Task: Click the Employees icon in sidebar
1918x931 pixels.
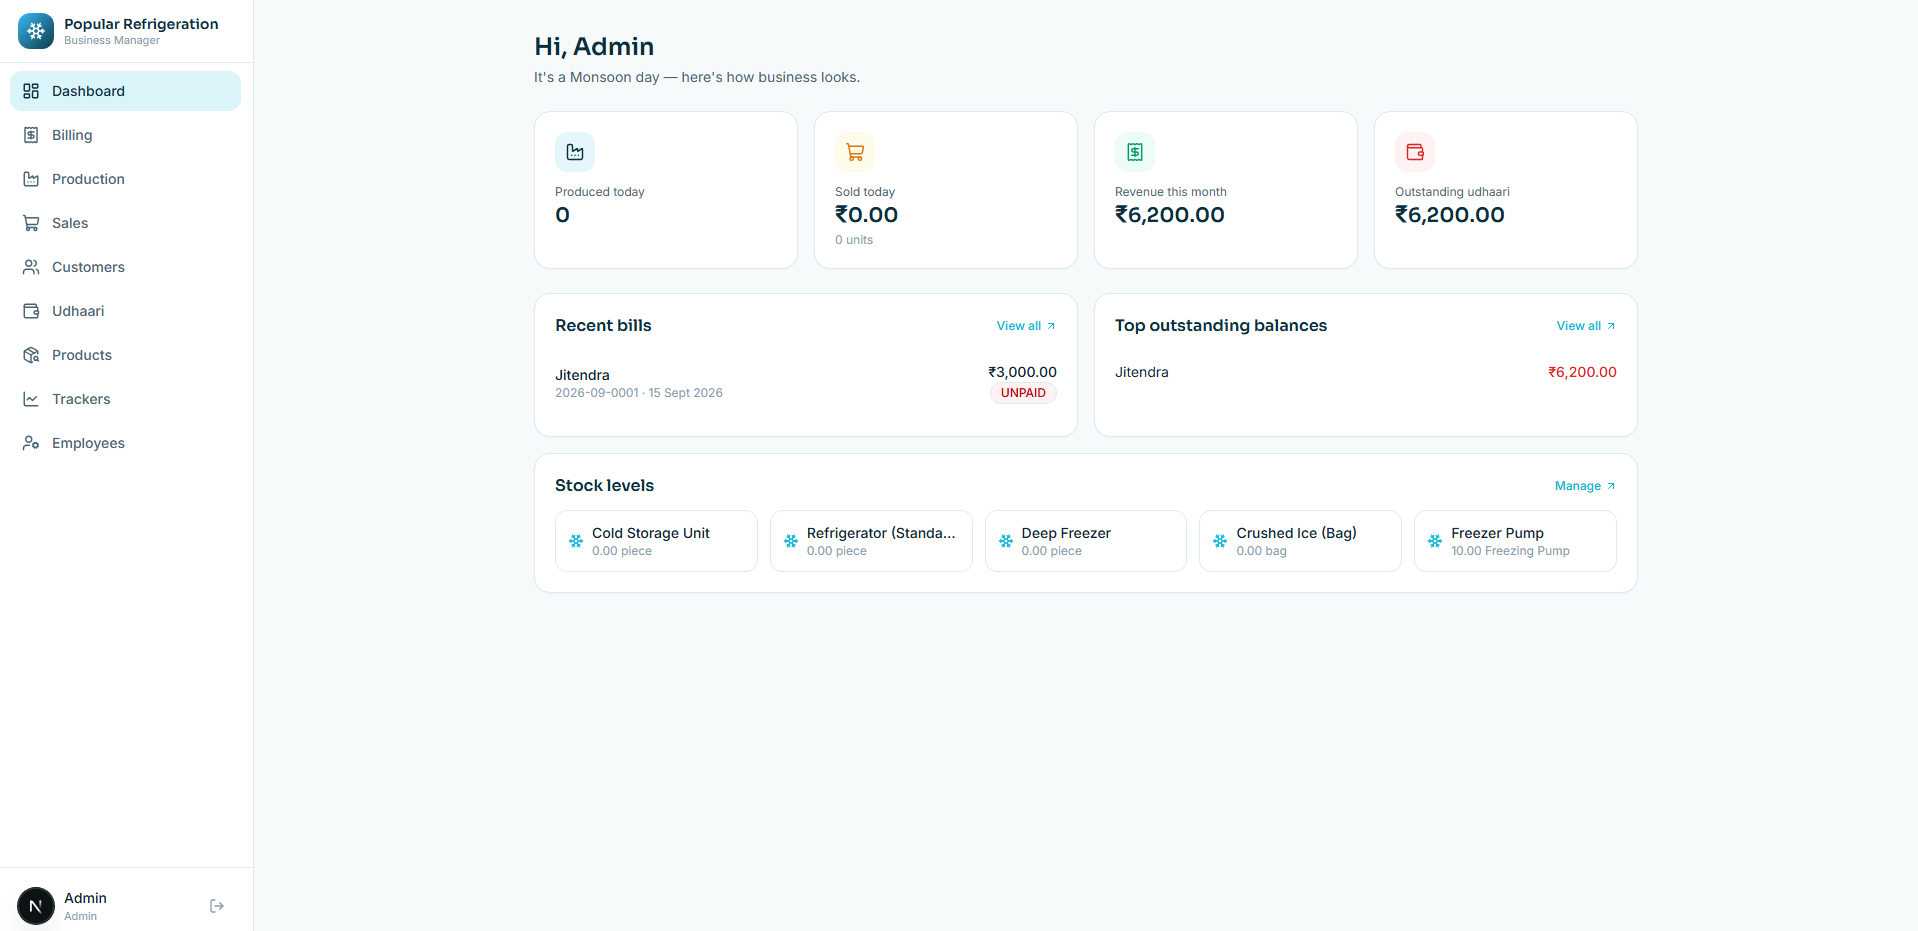Action: [x=31, y=443]
